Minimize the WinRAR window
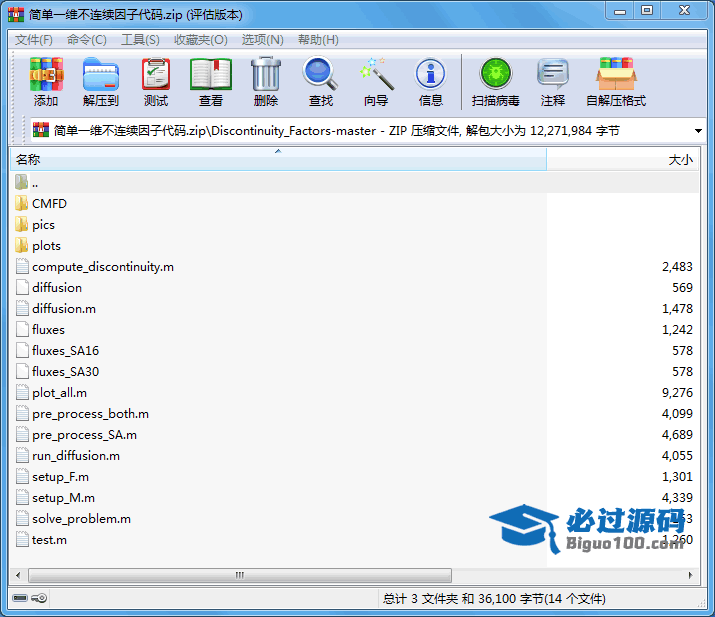 (x=620, y=11)
